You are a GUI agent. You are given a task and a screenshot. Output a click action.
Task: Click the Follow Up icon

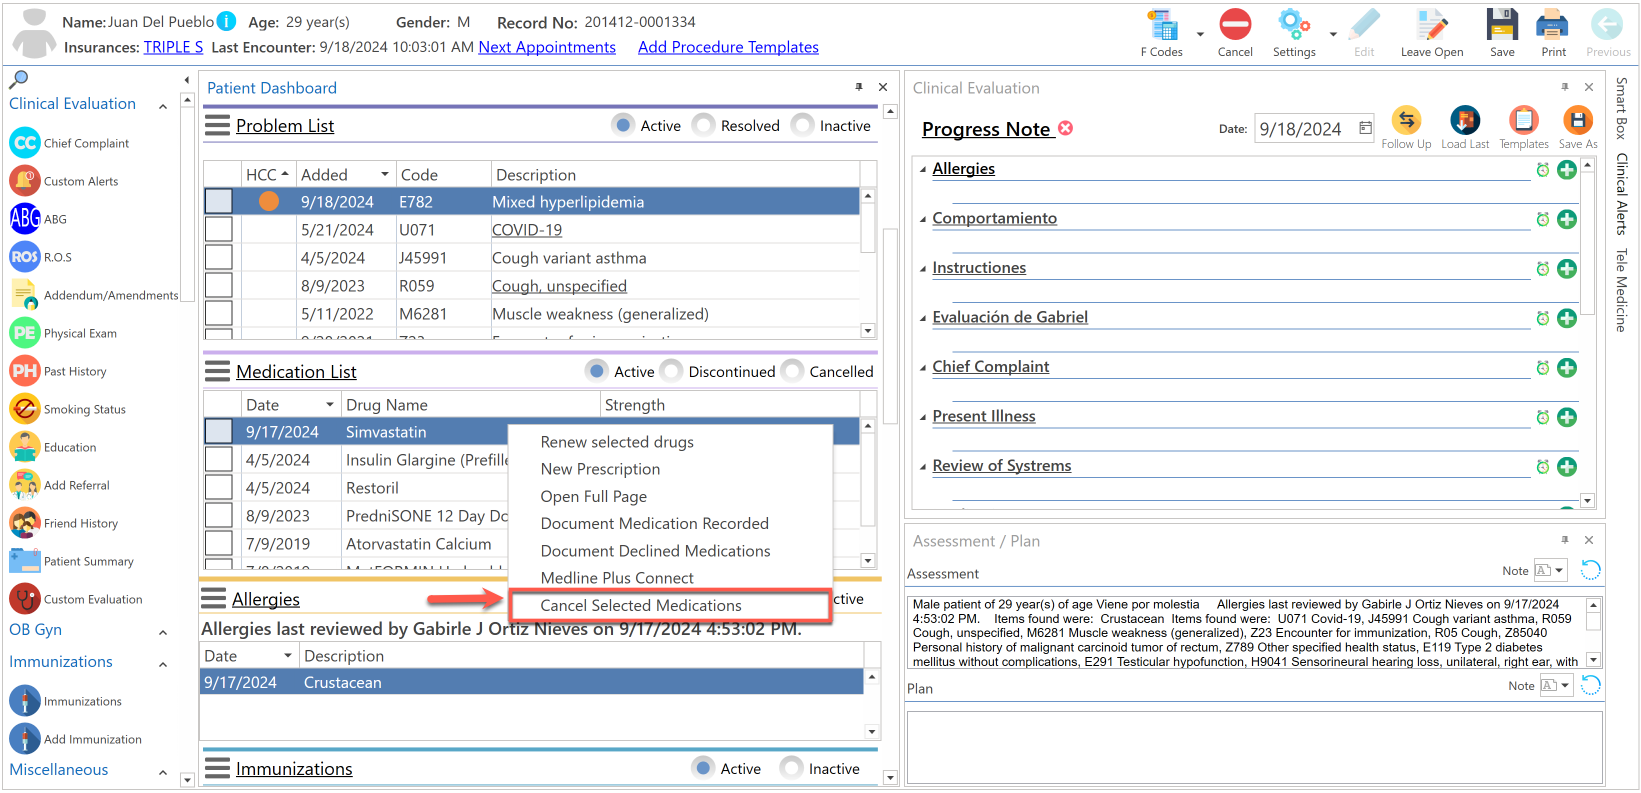point(1406,121)
